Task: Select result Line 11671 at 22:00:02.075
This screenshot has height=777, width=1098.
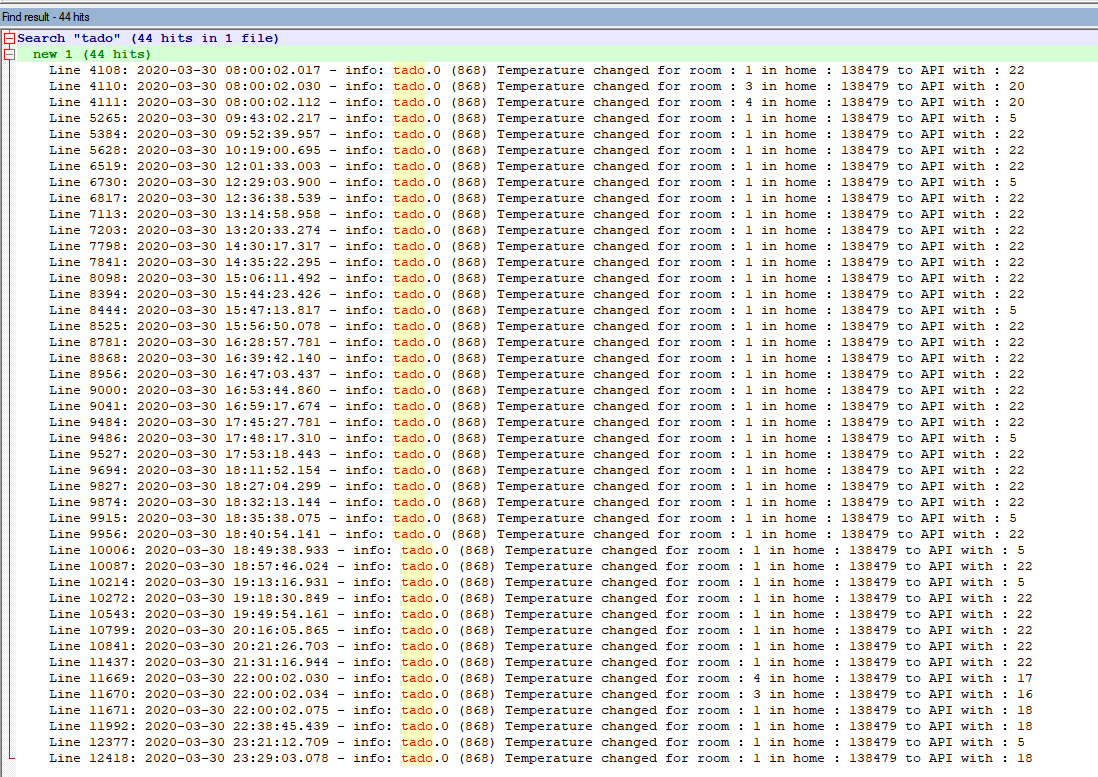Action: 541,710
